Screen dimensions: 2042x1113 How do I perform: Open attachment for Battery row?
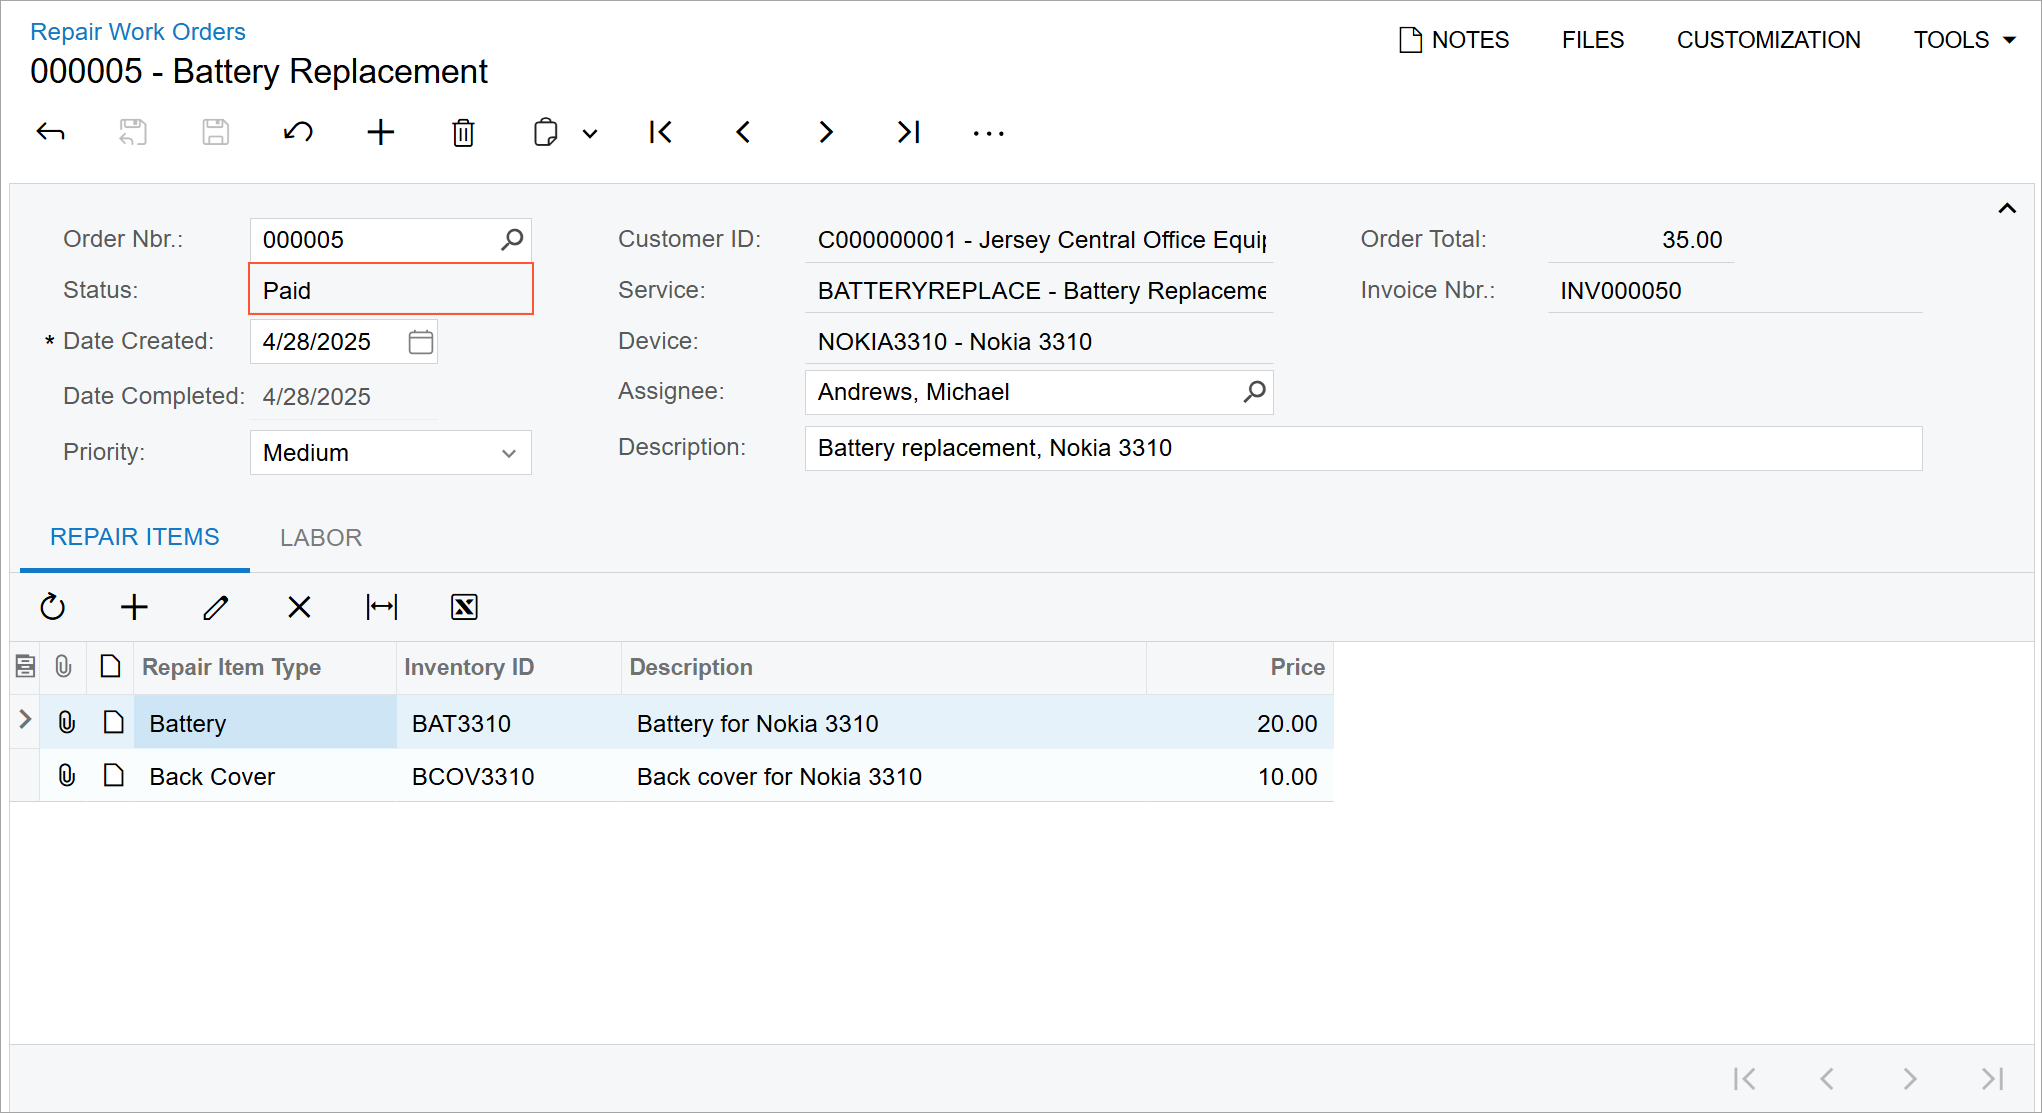(66, 722)
